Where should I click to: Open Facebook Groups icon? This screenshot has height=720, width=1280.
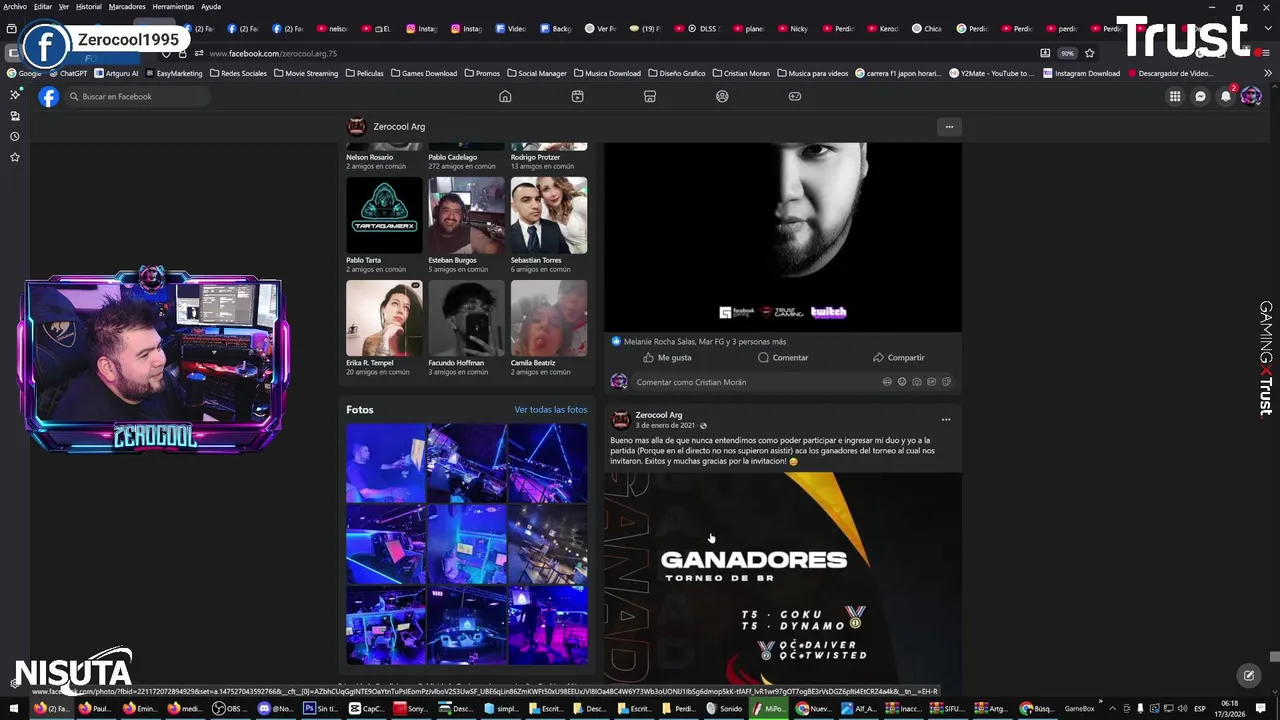[x=722, y=96]
